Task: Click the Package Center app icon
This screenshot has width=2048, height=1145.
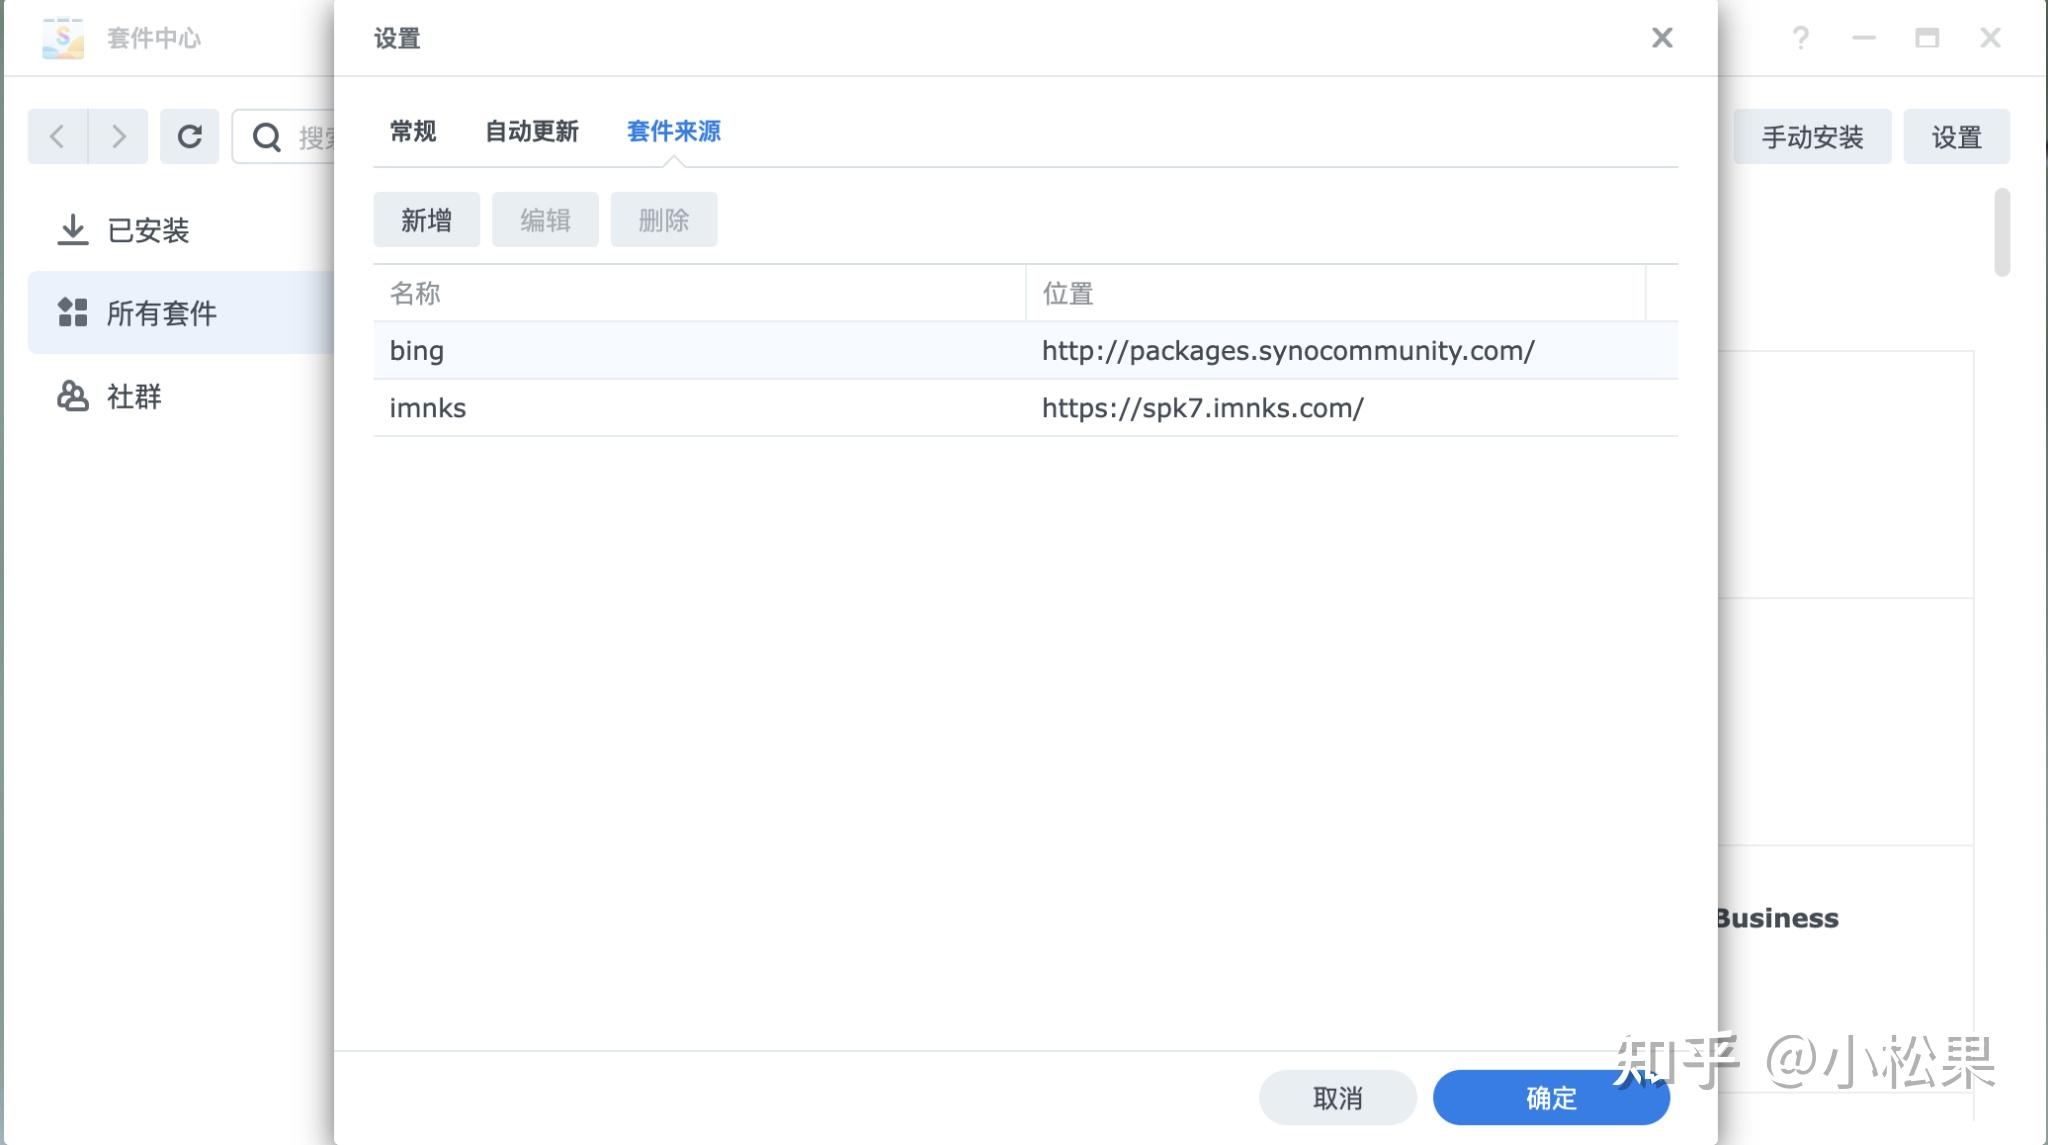Action: 63,38
